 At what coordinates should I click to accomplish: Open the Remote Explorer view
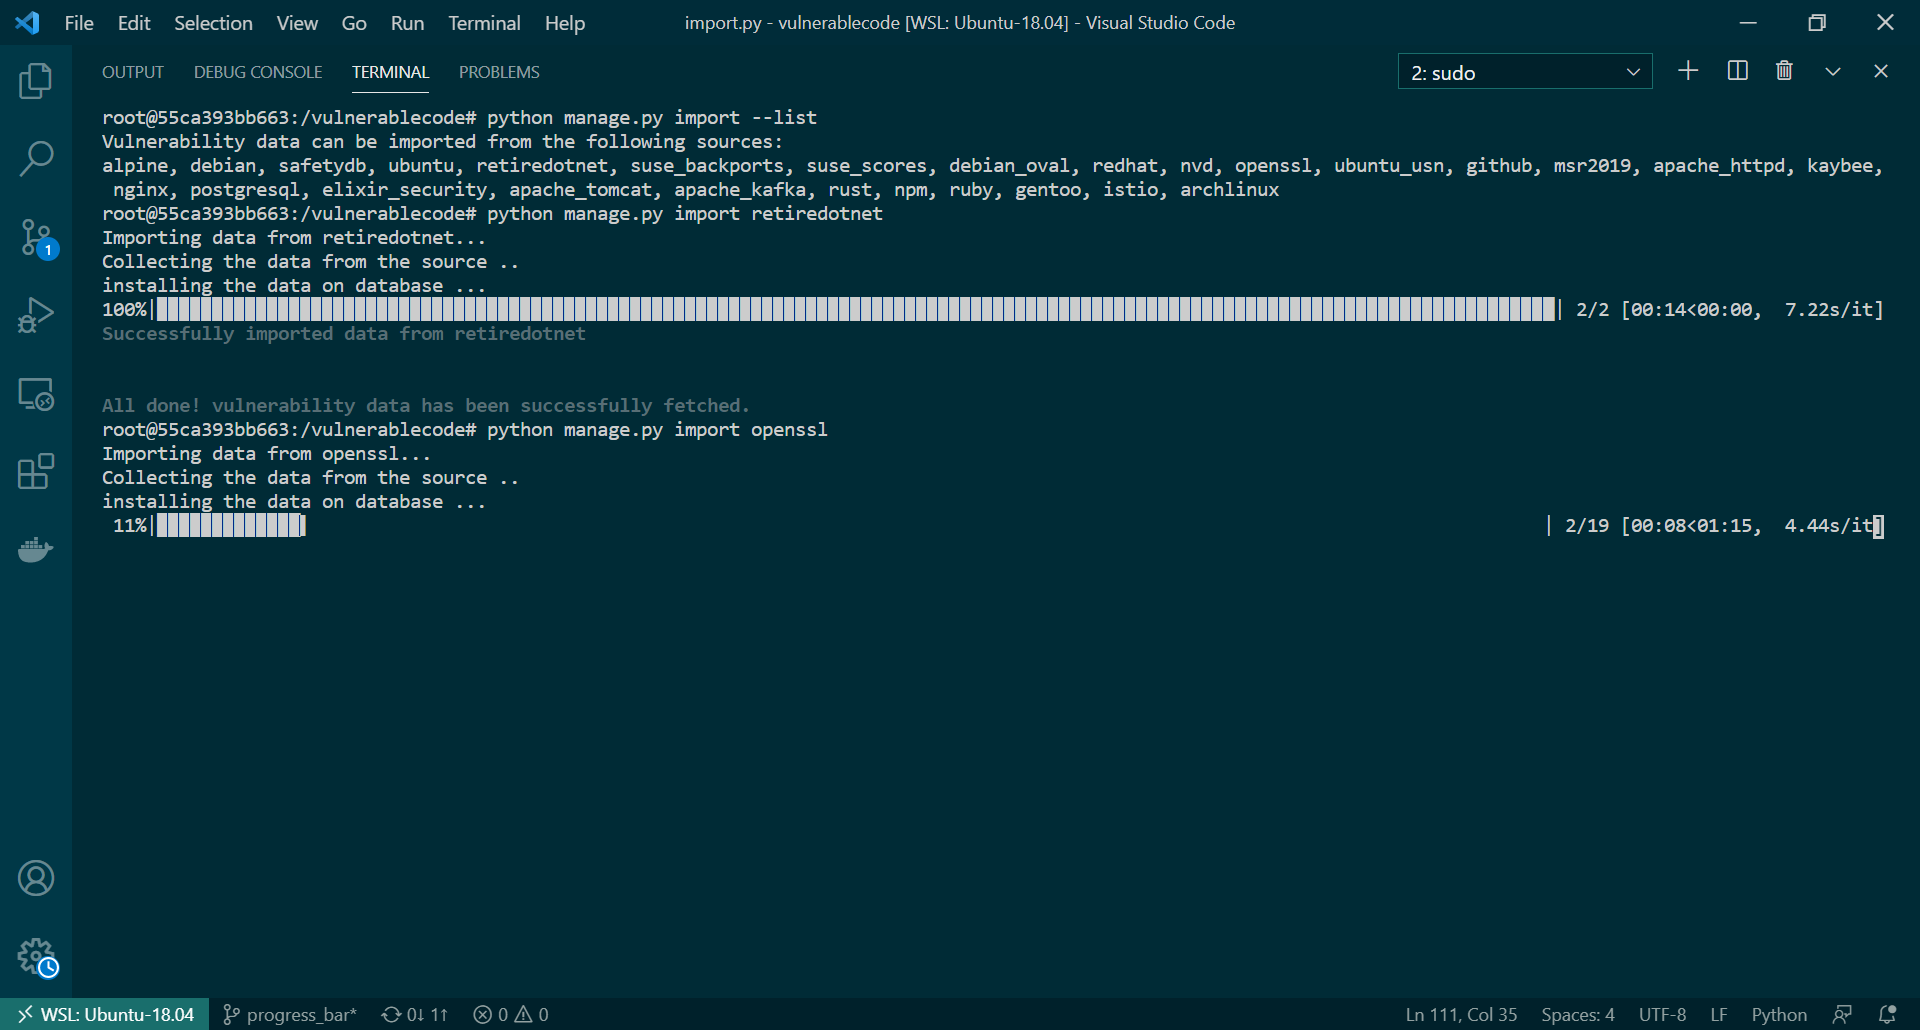pos(36,394)
